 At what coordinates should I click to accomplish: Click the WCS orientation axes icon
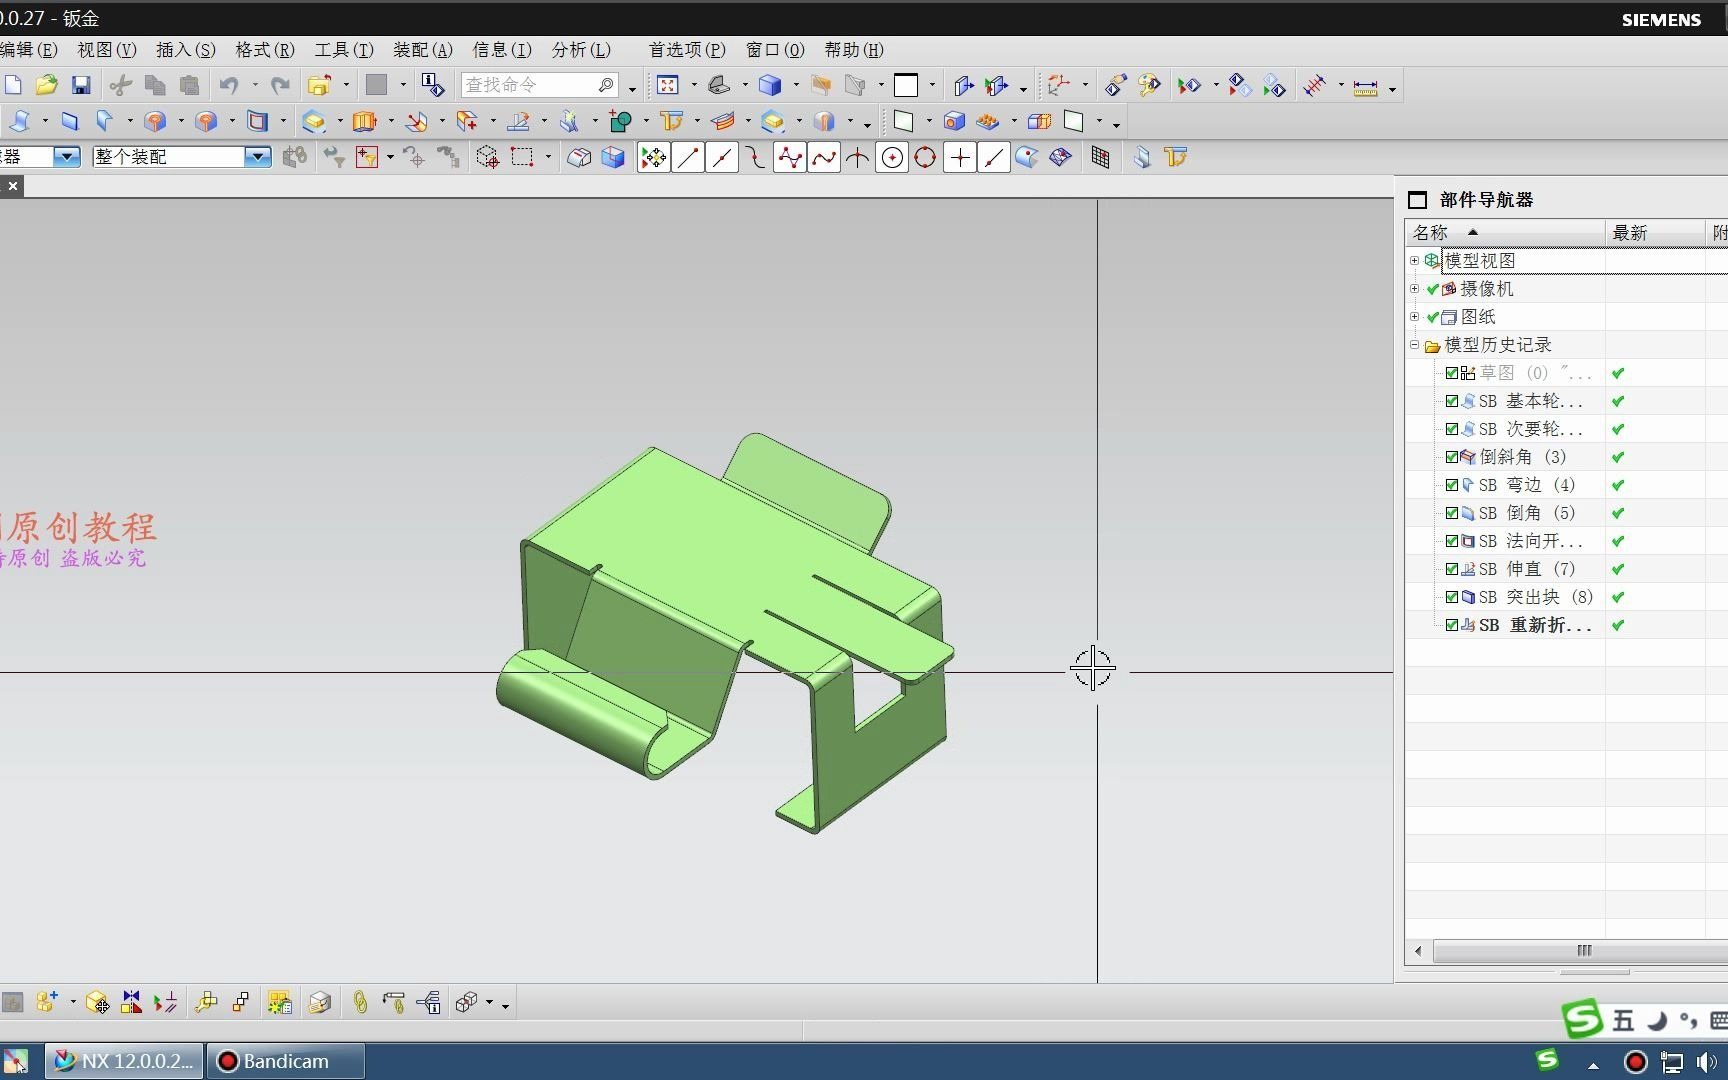[x=1058, y=85]
